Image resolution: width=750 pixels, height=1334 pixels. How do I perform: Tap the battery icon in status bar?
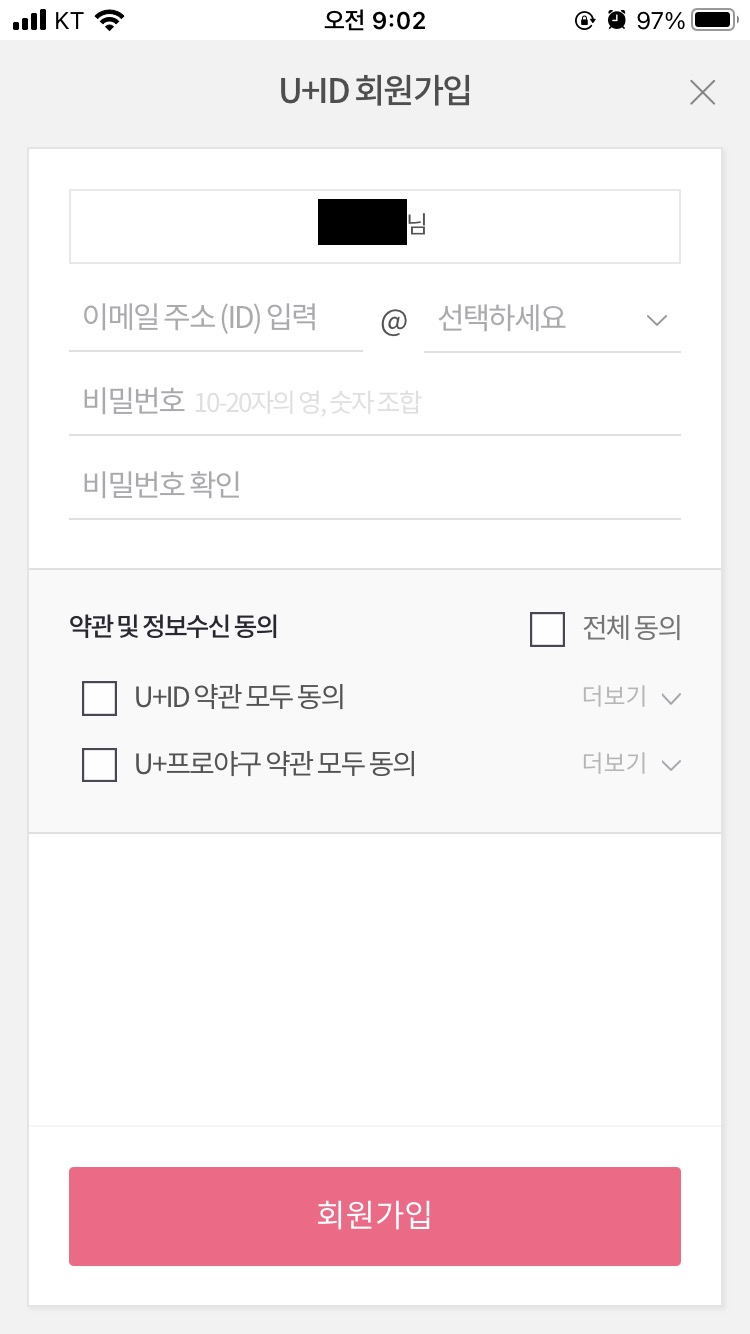point(714,20)
